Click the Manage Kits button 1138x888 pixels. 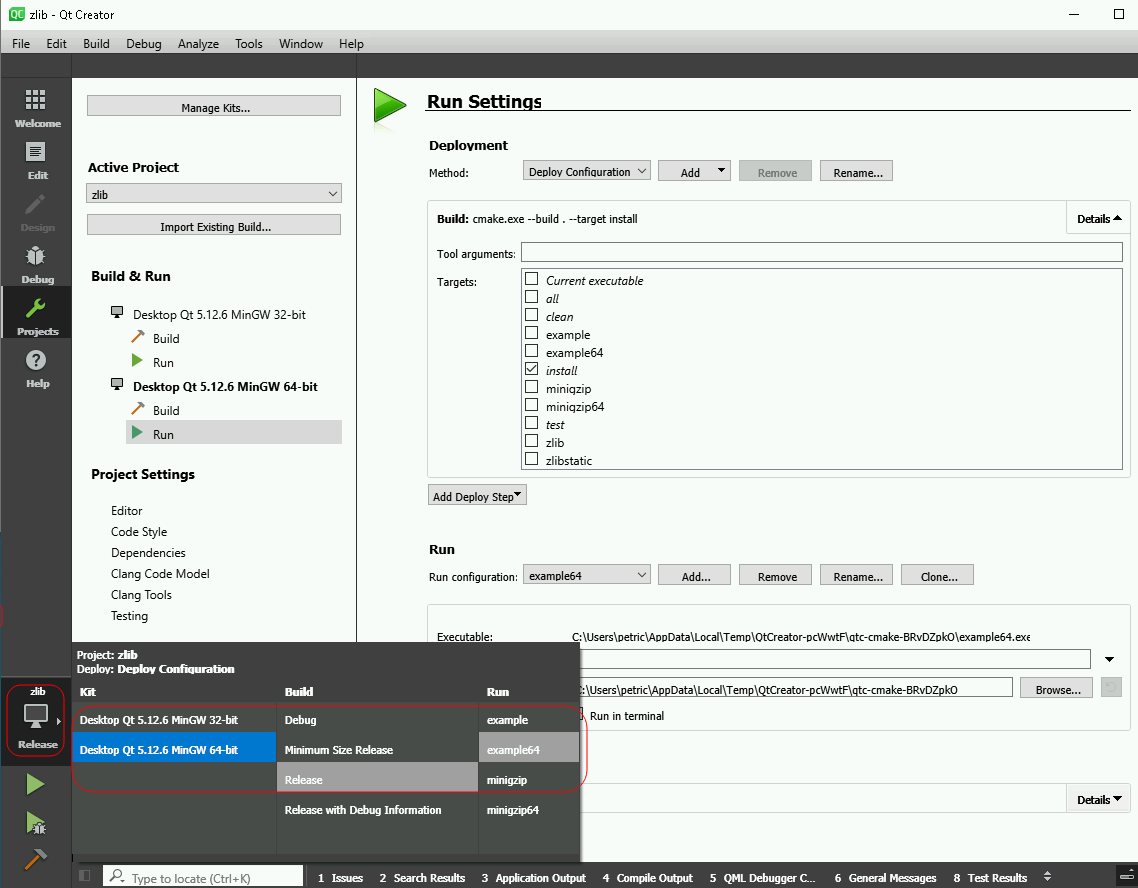tap(214, 107)
